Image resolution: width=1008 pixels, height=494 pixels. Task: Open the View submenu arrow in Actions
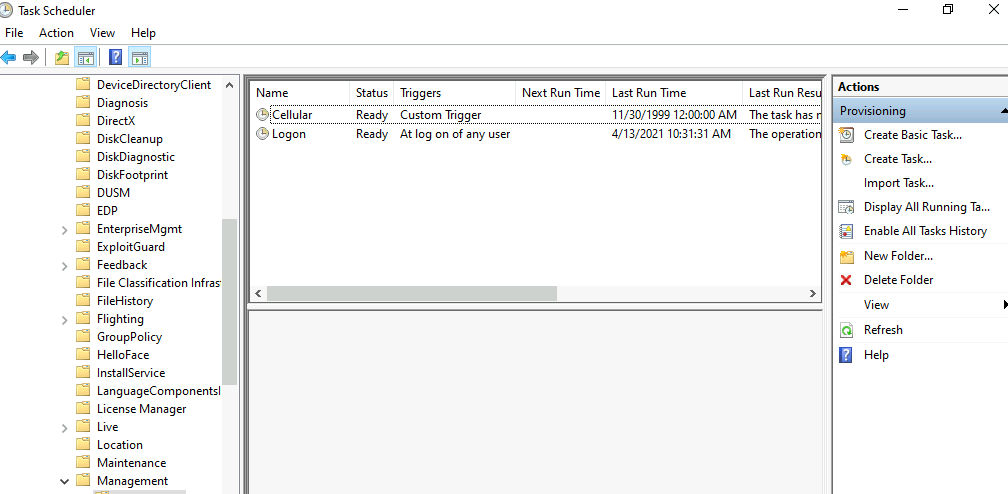pos(1005,304)
